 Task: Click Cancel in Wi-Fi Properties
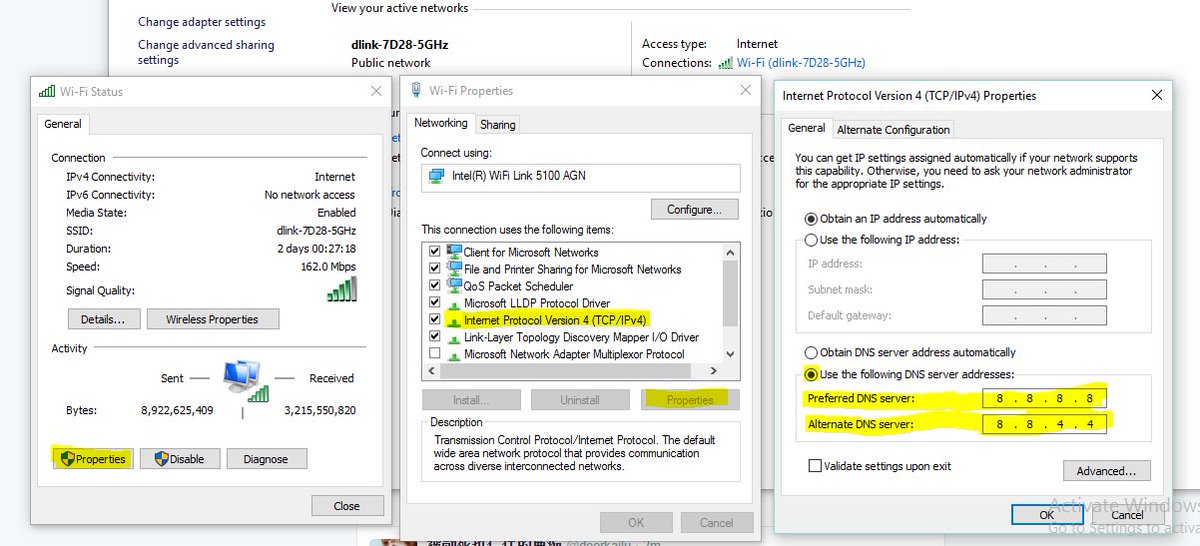(x=717, y=522)
